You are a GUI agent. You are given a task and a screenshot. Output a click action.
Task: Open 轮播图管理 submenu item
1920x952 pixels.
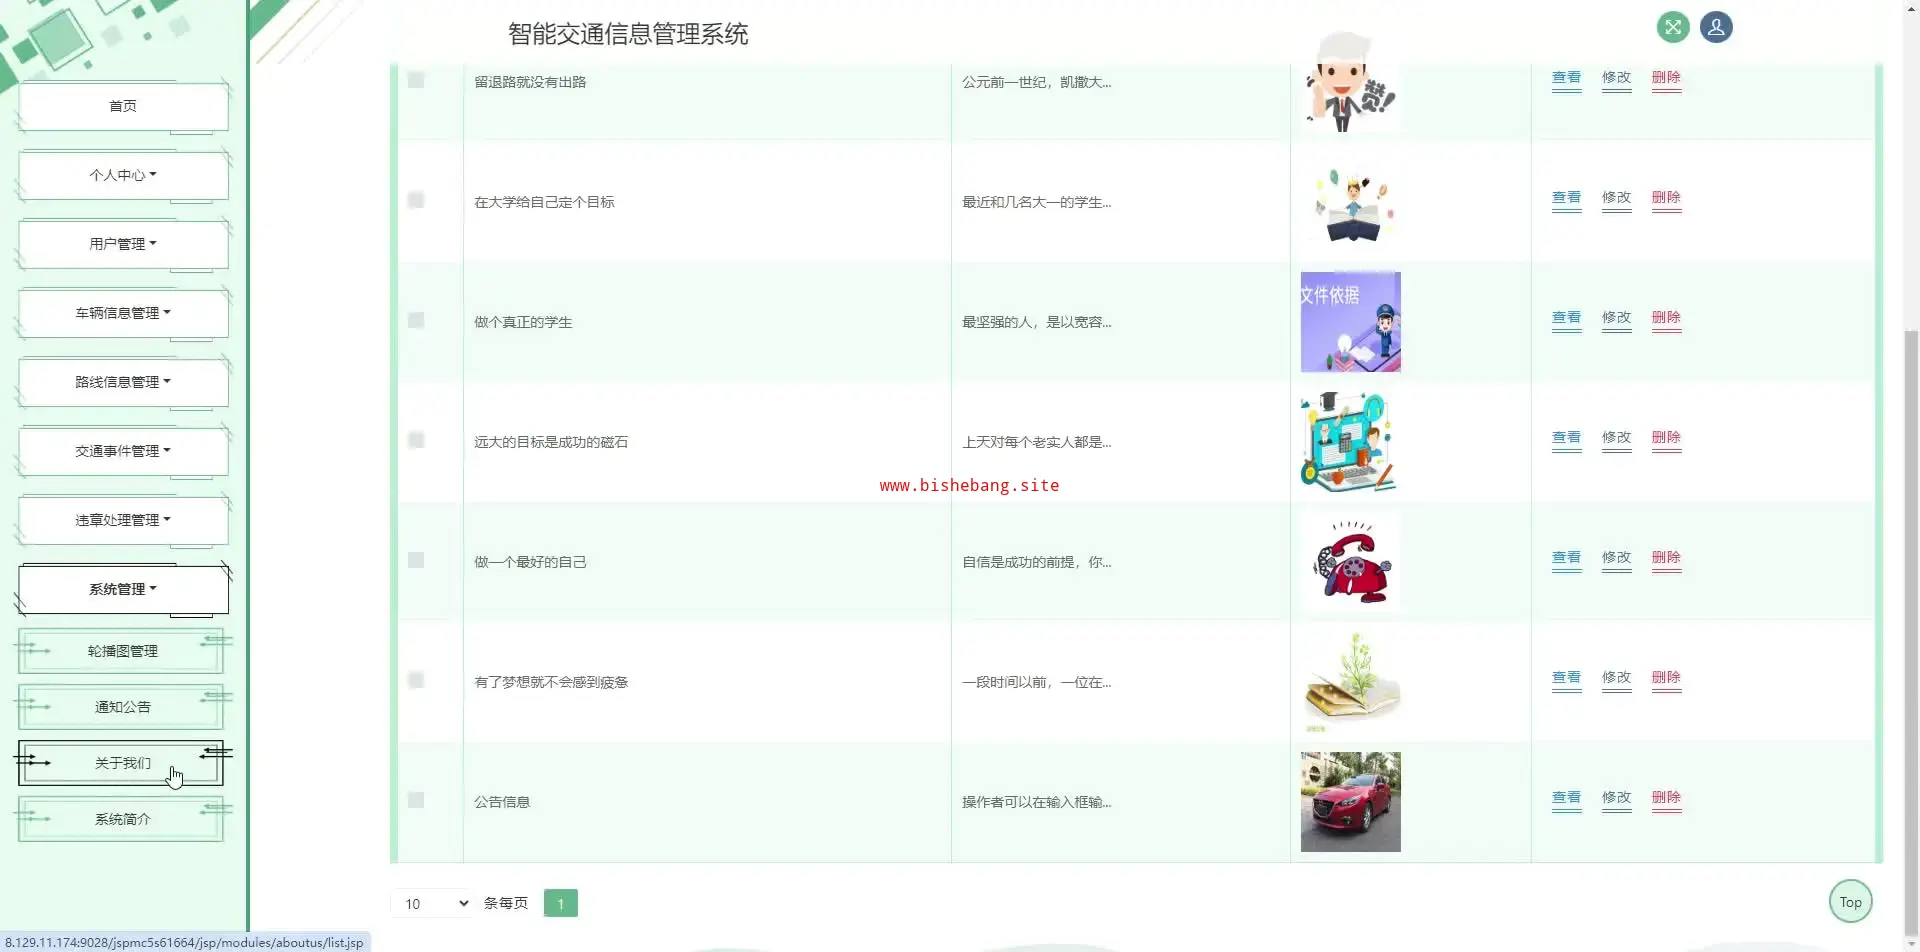pos(122,651)
